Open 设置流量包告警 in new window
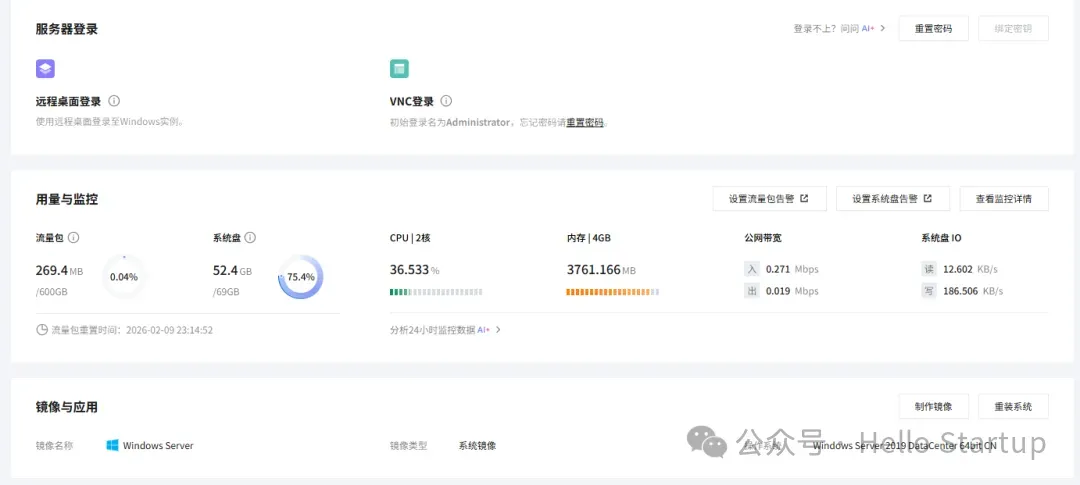The width and height of the screenshot is (1080, 485). tap(769, 199)
